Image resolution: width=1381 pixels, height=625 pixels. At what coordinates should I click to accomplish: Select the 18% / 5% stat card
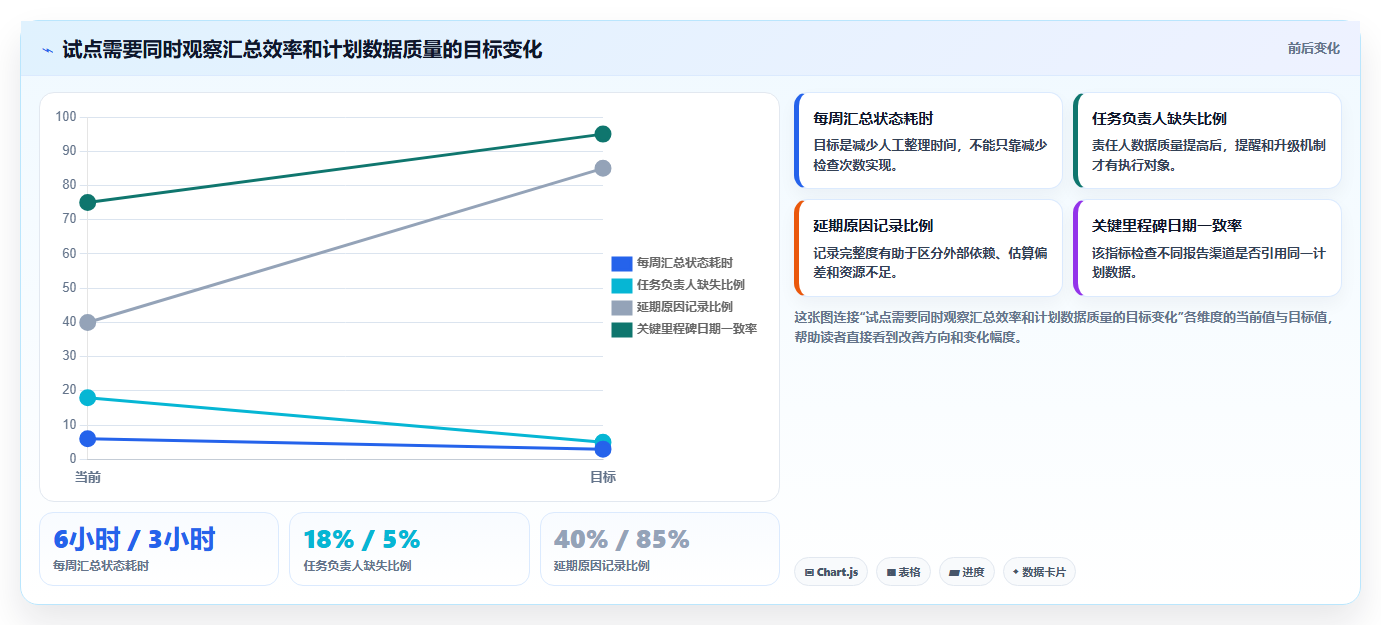coord(409,549)
